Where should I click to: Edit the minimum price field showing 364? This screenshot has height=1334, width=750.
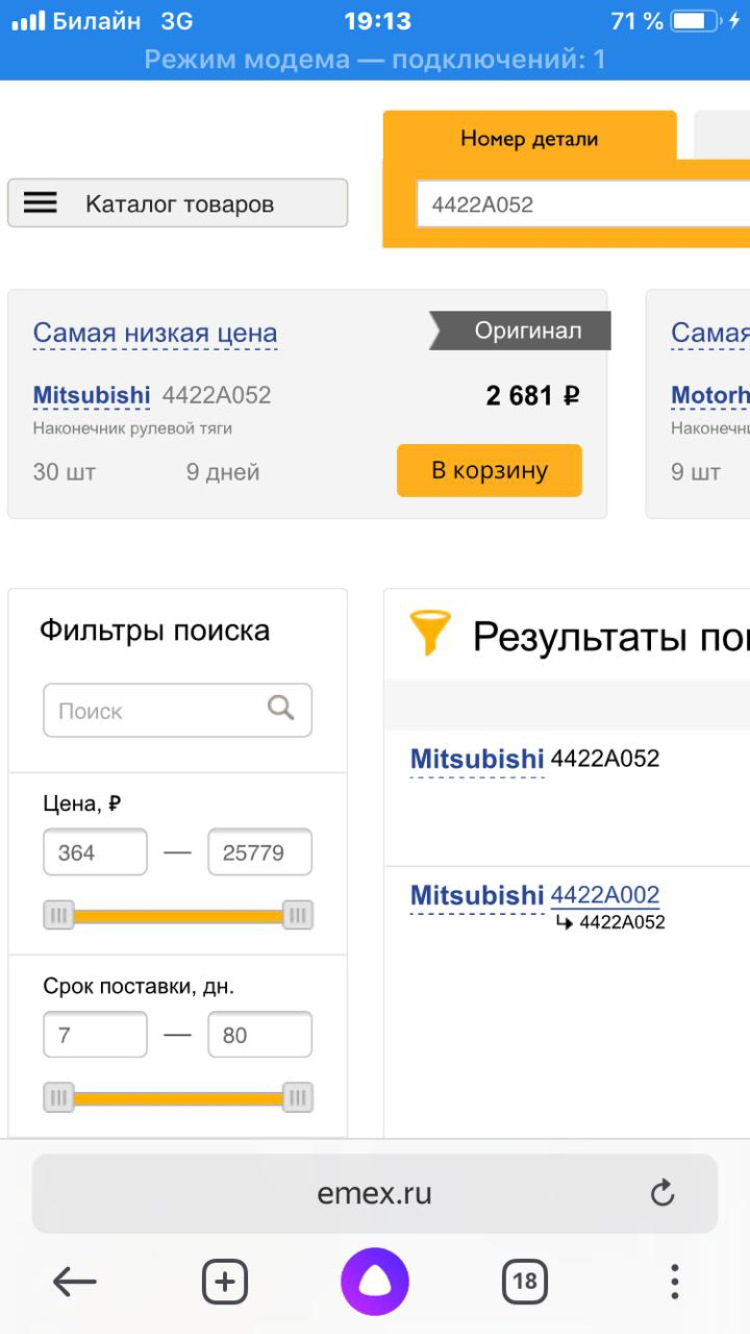(x=94, y=851)
